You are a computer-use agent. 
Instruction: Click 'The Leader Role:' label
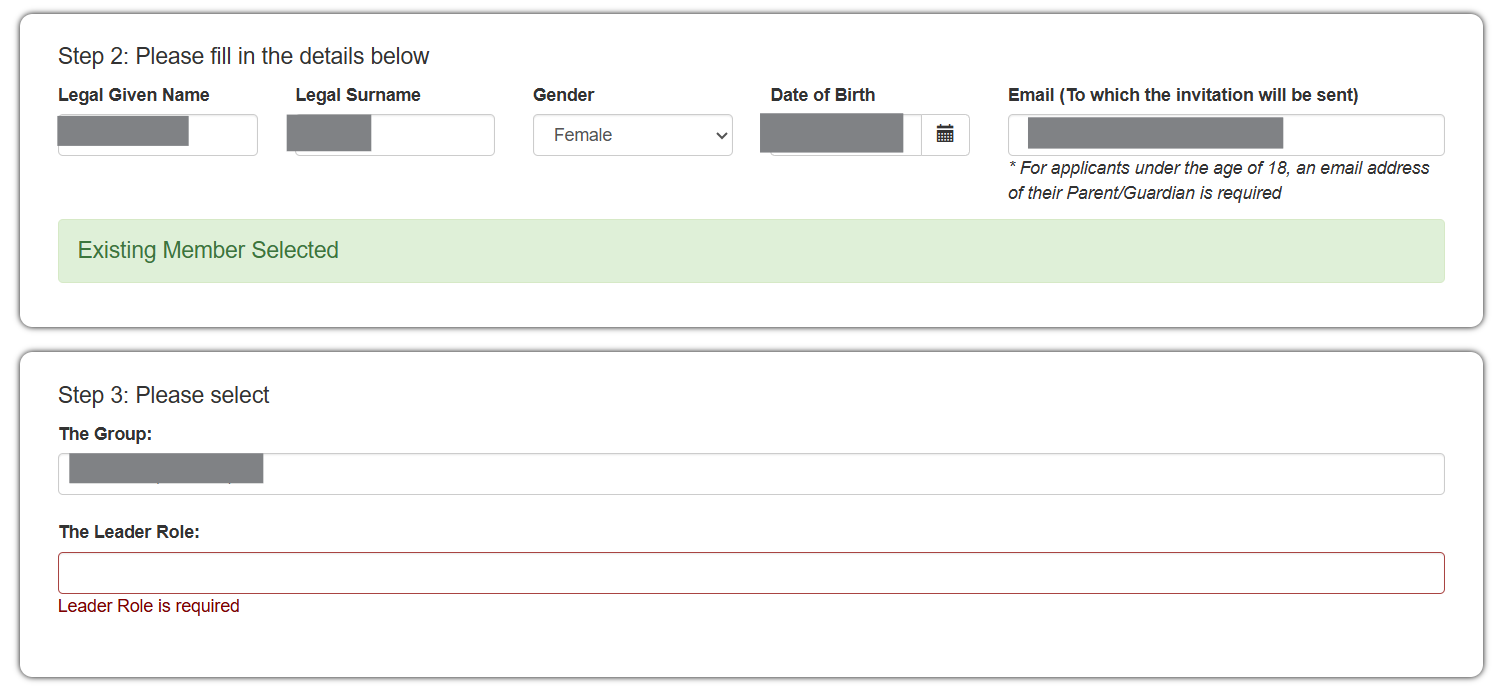click(x=129, y=532)
